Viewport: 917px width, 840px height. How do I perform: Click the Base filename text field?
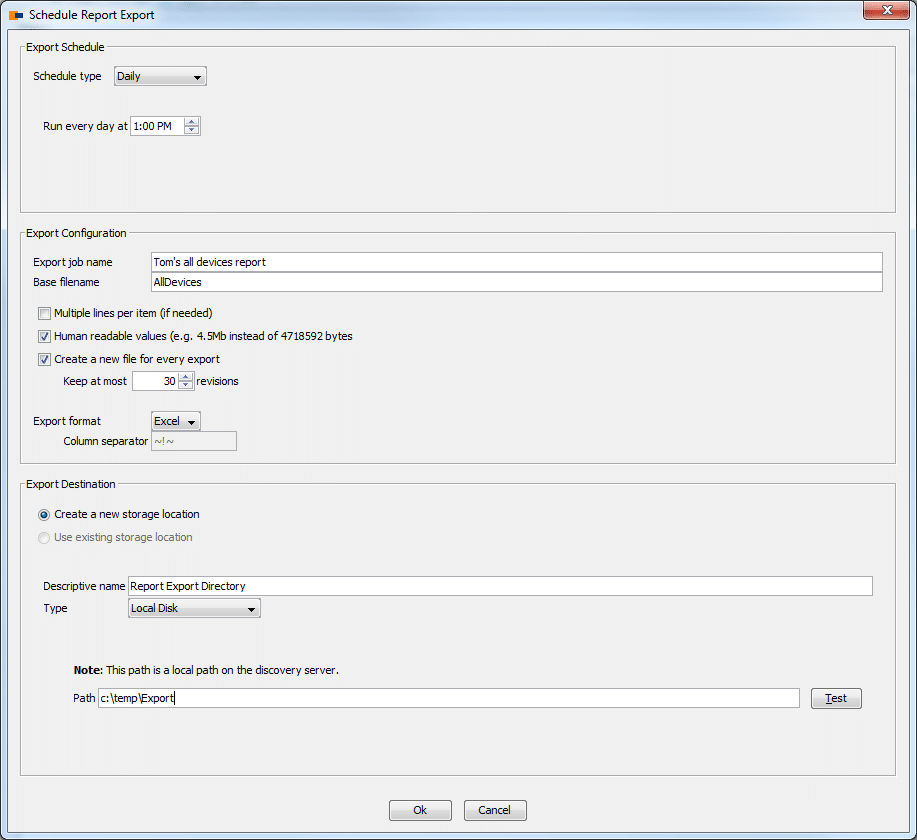(x=515, y=282)
